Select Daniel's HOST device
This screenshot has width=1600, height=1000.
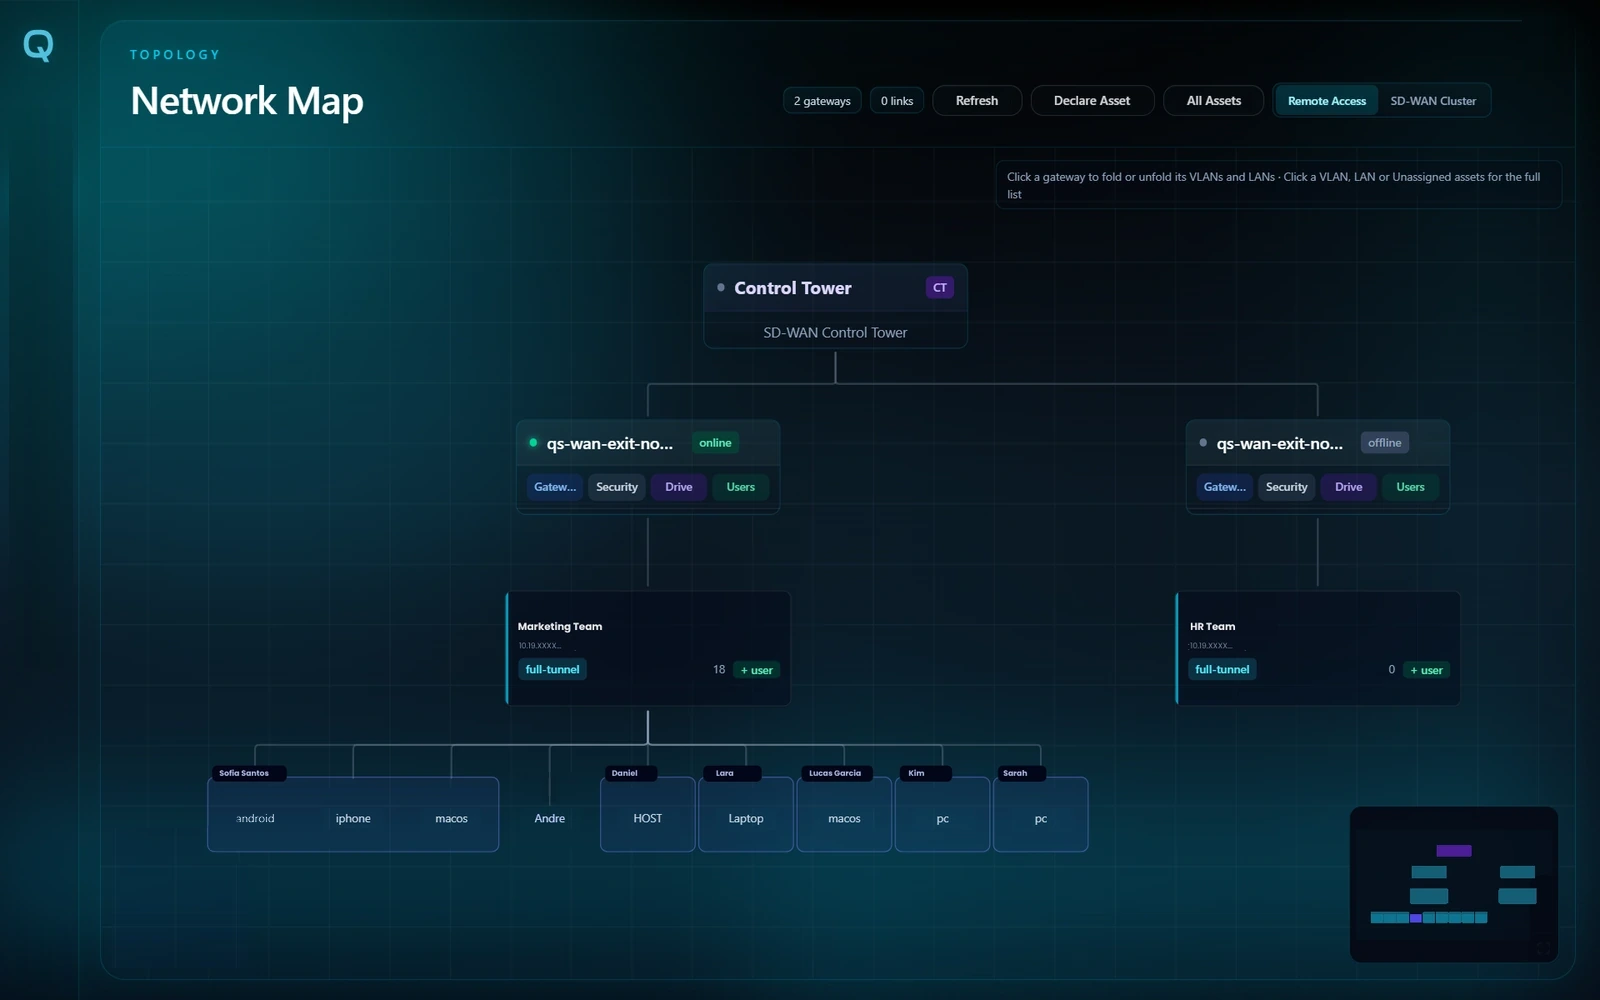coord(648,816)
